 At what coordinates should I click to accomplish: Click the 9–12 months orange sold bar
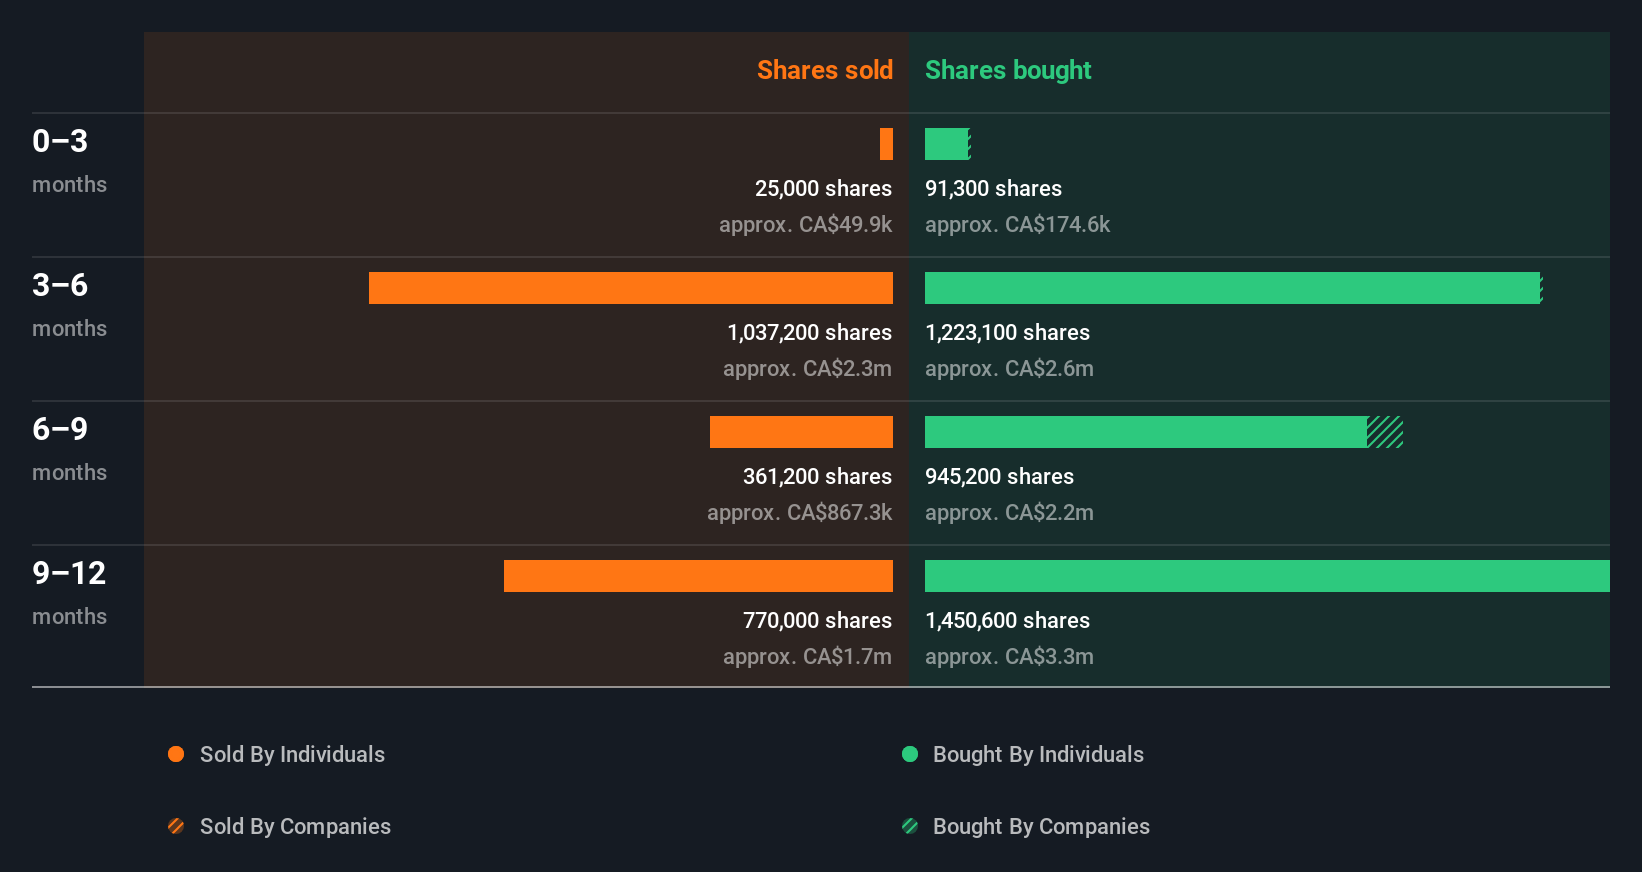(698, 576)
